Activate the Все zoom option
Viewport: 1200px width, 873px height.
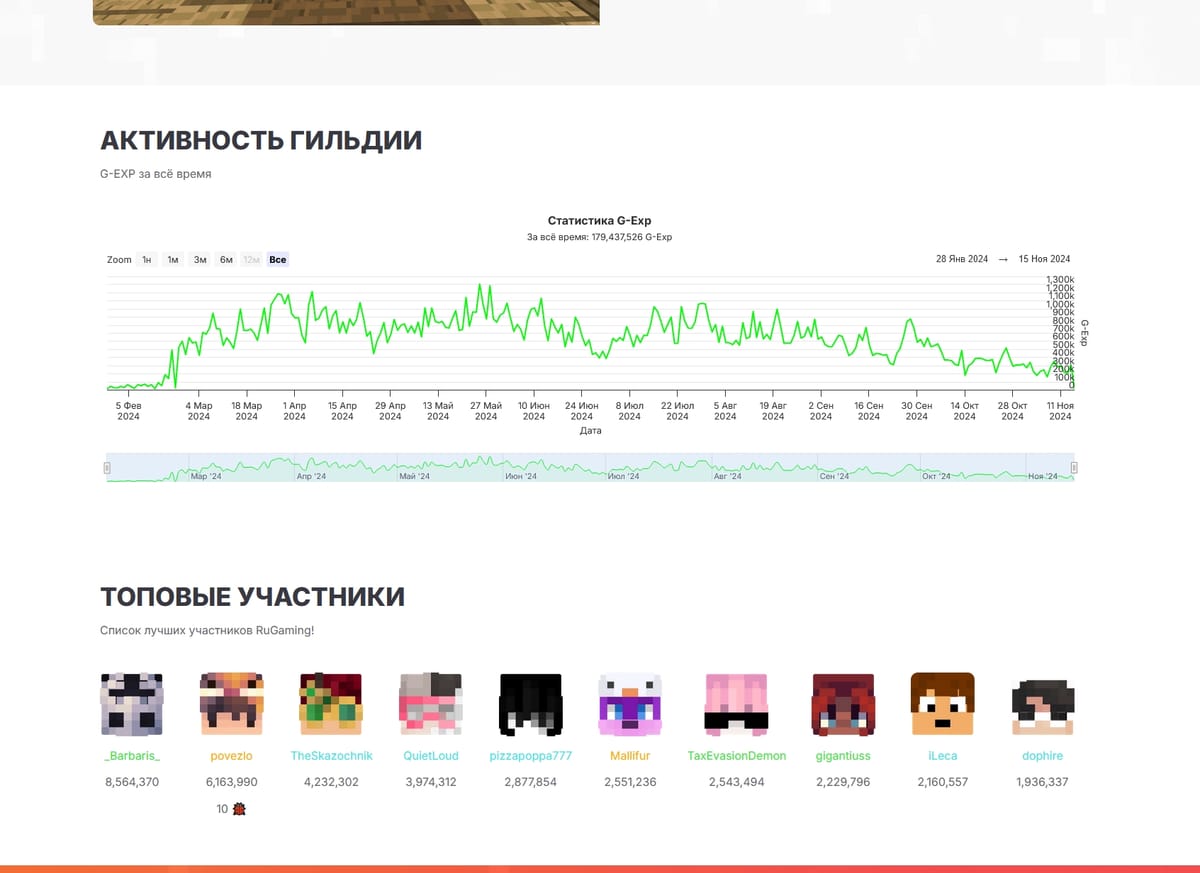[277, 259]
